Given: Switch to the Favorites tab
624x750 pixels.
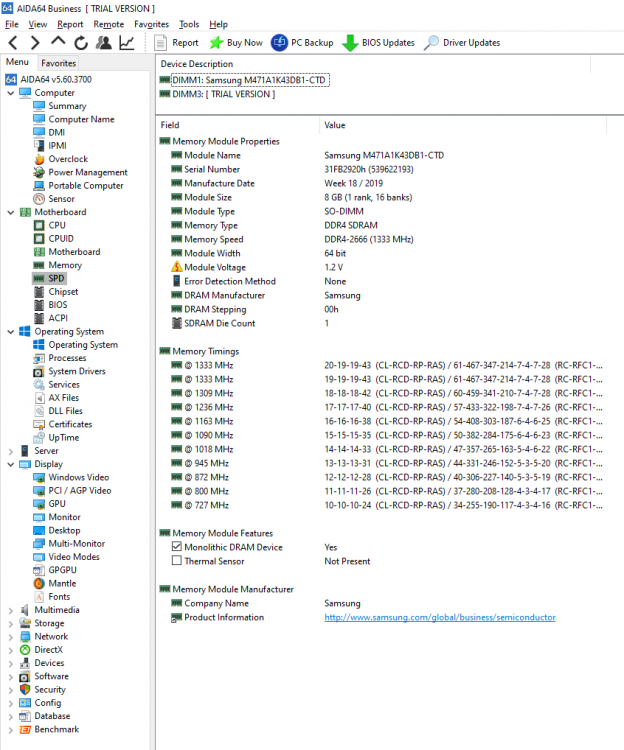Looking at the screenshot, I should [x=58, y=63].
